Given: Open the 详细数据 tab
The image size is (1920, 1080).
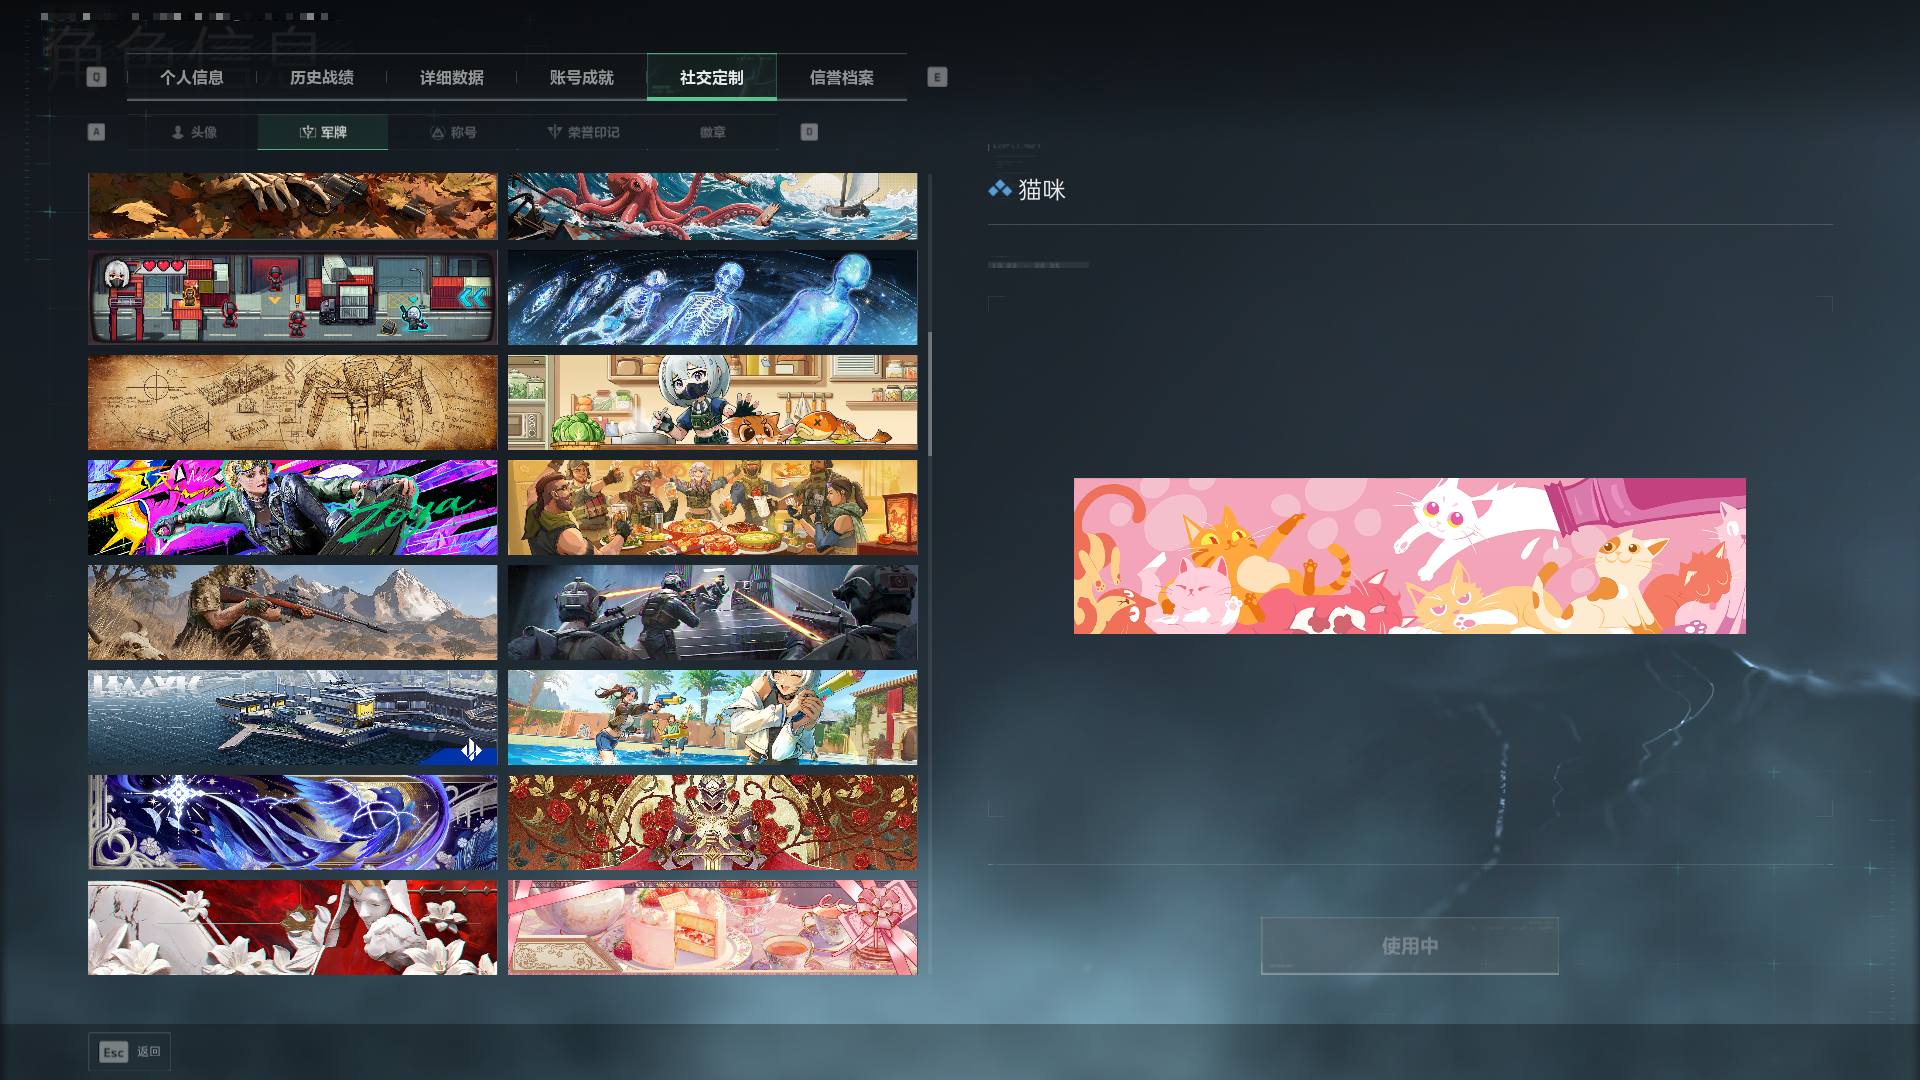Looking at the screenshot, I should [x=452, y=77].
